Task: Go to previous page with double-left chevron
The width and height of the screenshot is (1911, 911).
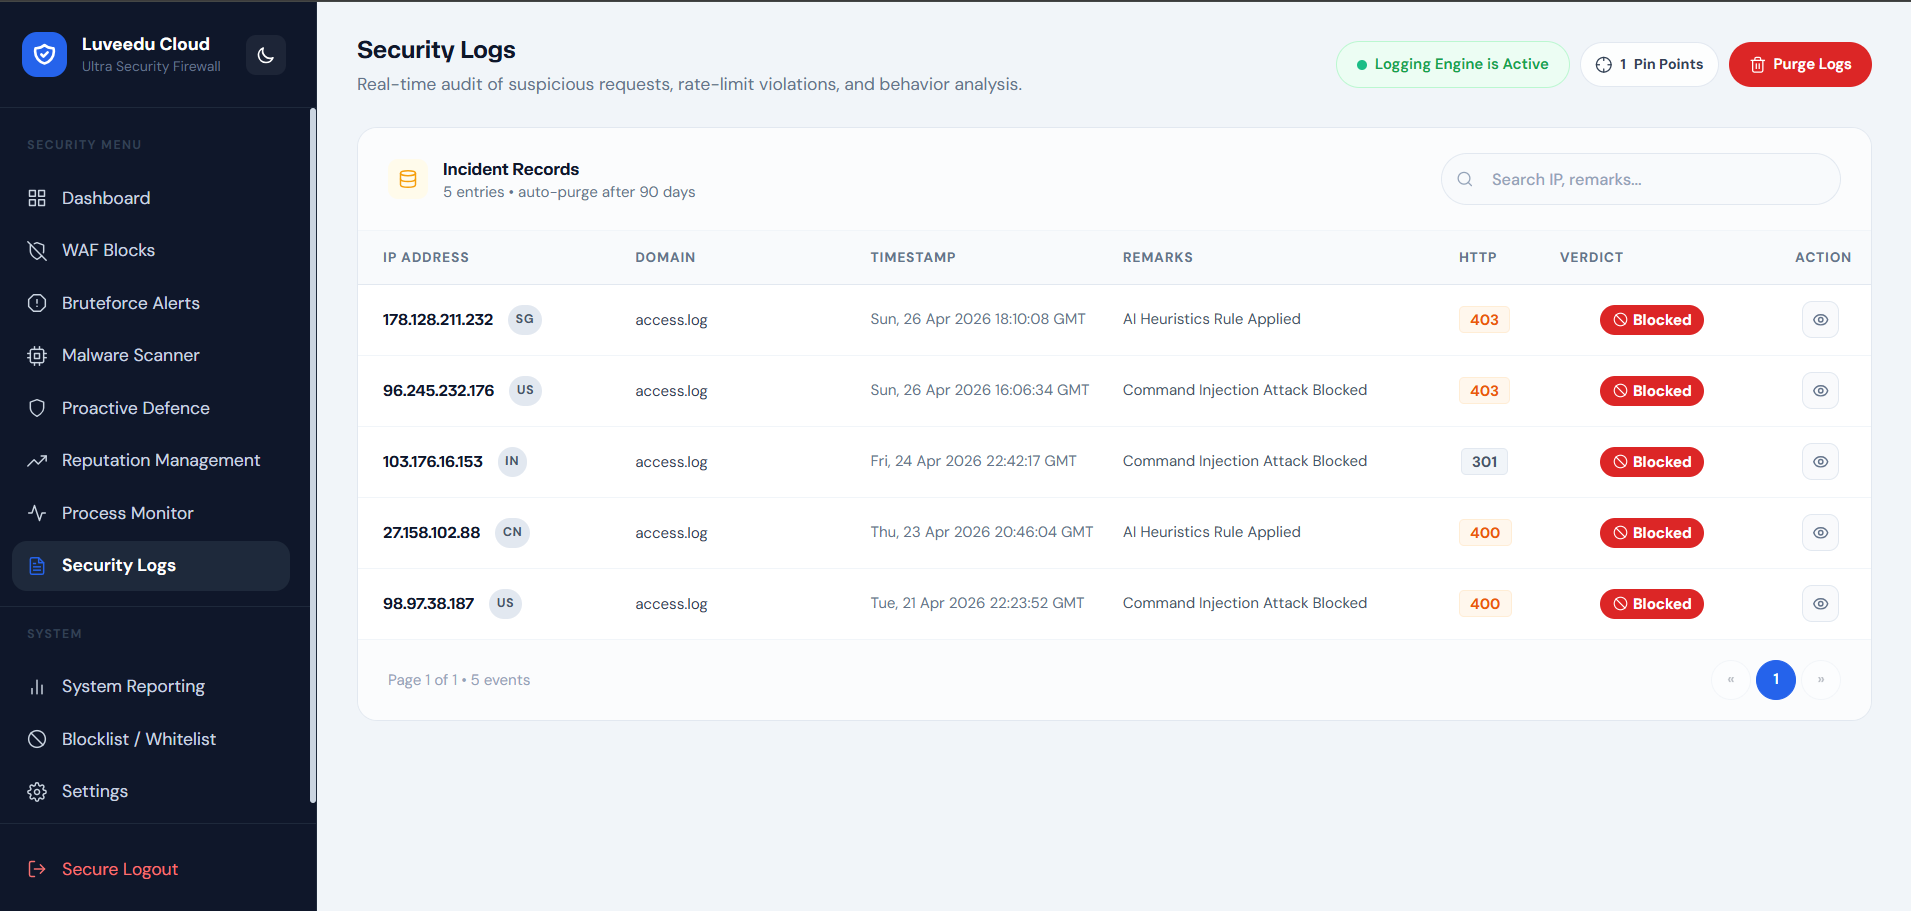Action: (x=1730, y=679)
